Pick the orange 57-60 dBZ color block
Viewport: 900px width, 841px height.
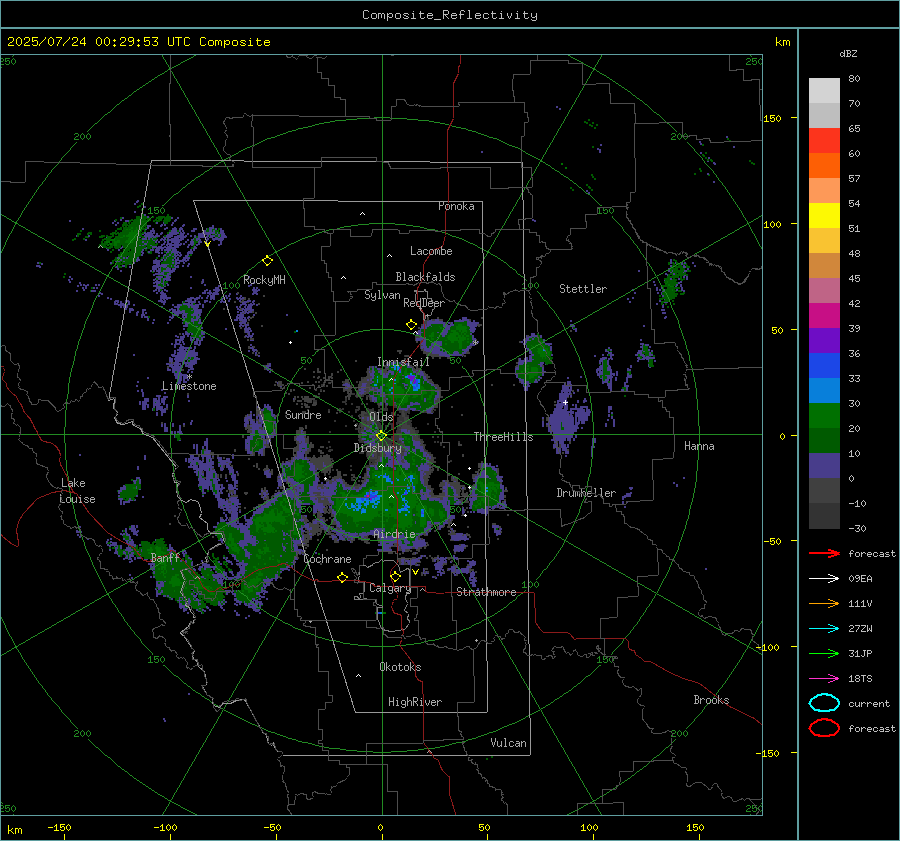824,166
